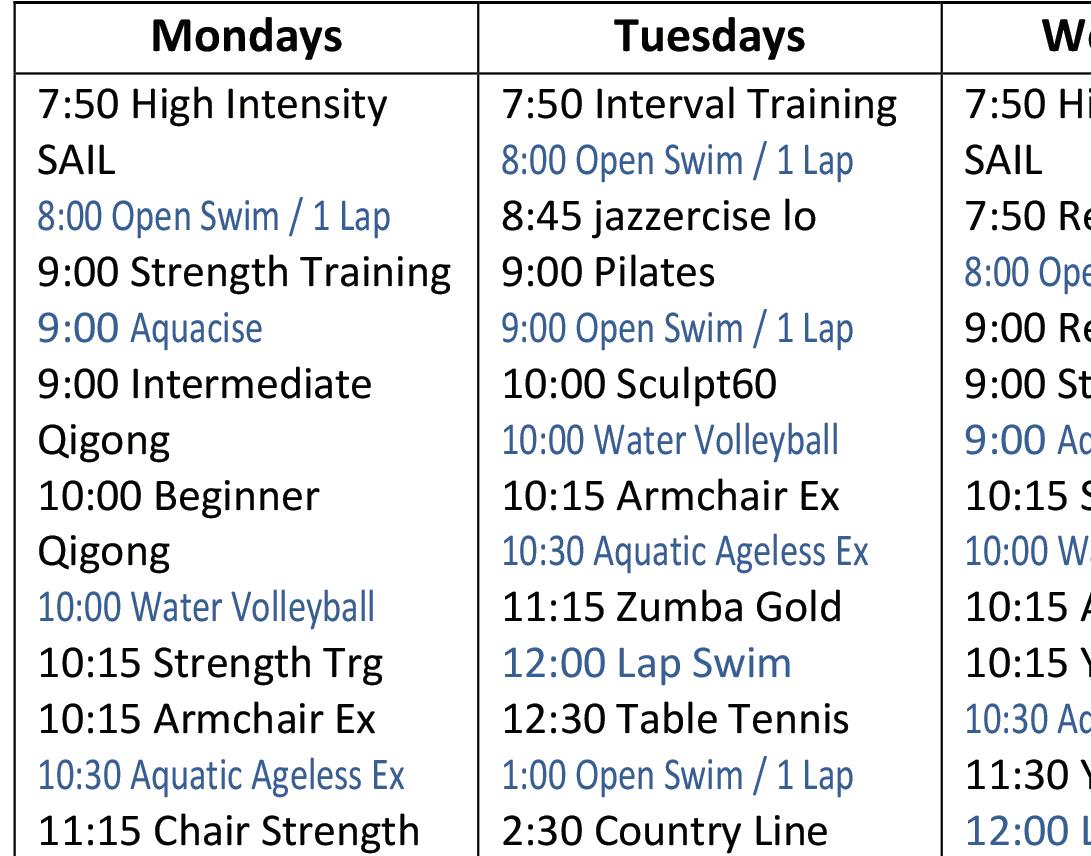Select Monday 9:00 Strength Training entry
Viewport: 1091px width, 856px height.
coord(243,272)
